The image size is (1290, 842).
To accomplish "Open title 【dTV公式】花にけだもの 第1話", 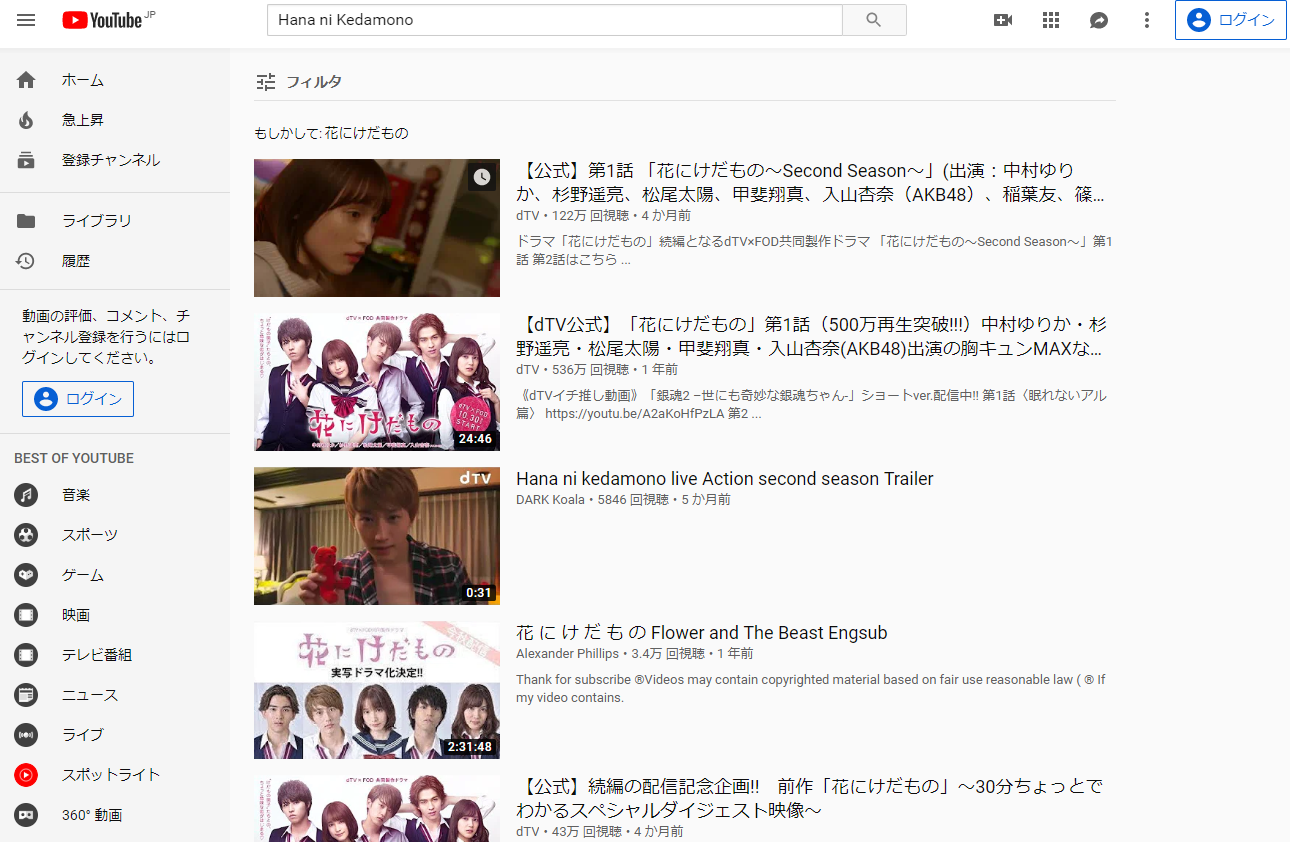I will pos(811,337).
